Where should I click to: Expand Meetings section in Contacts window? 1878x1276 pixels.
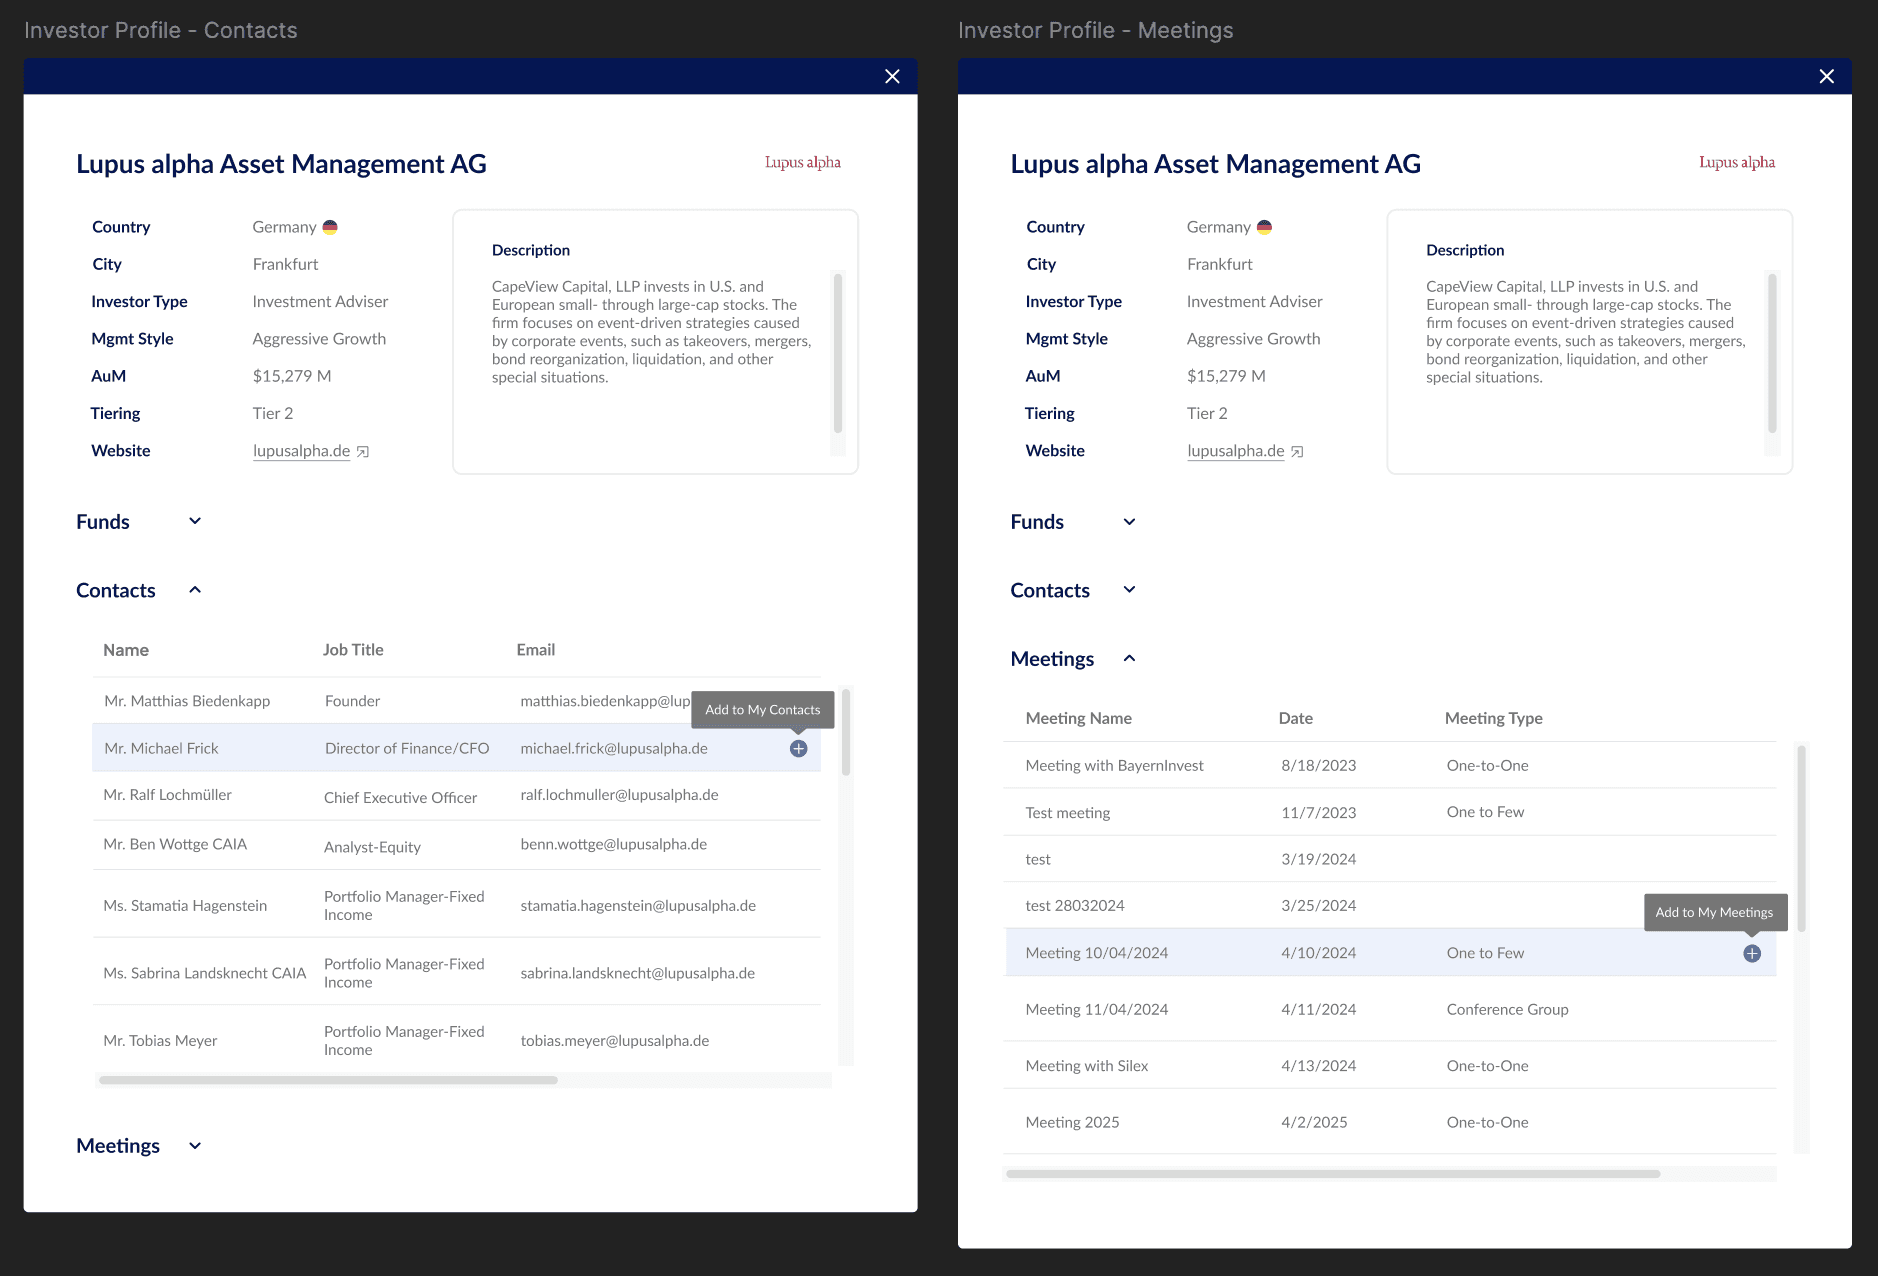coord(195,1146)
